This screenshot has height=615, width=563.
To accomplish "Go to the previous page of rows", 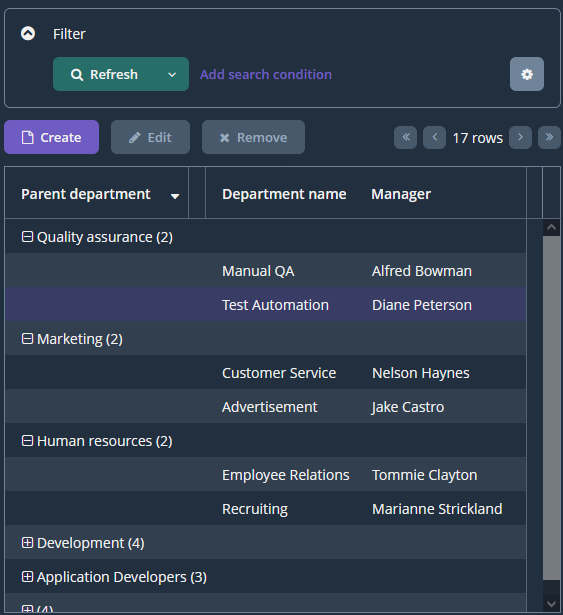I will tap(434, 137).
